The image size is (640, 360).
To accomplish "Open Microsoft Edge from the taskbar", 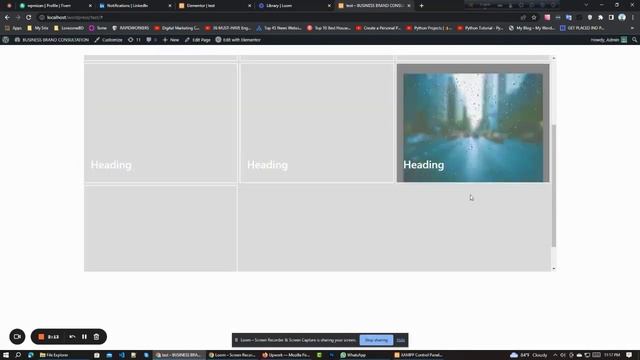I will click(31, 355).
